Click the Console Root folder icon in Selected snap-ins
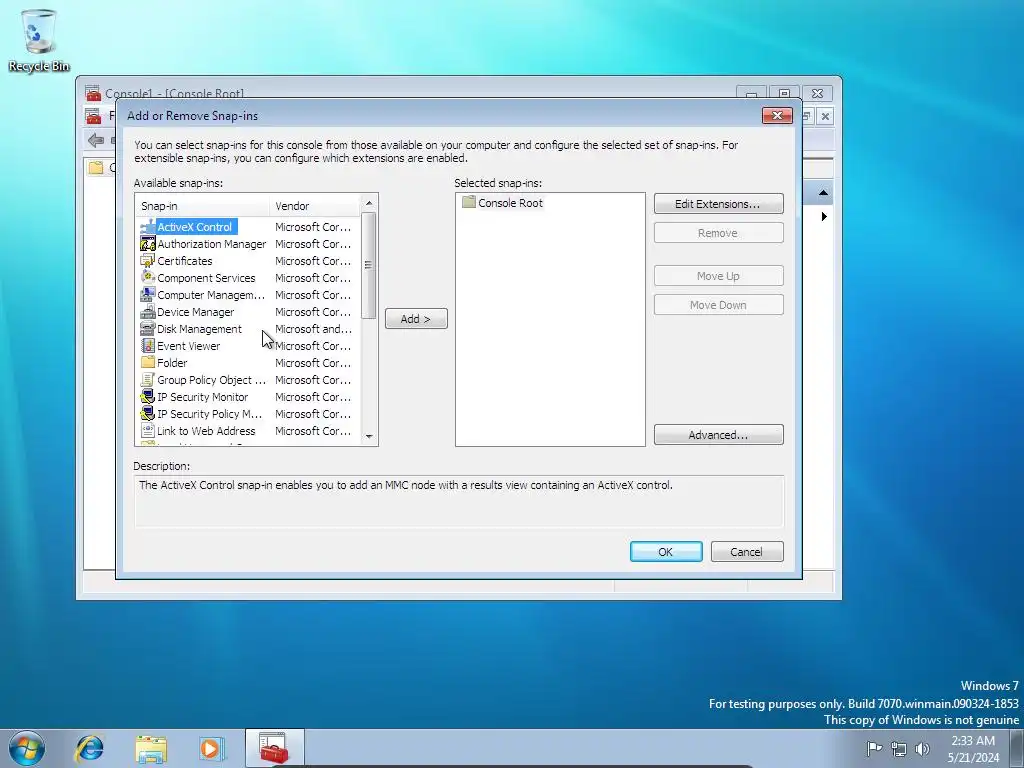 (x=468, y=202)
